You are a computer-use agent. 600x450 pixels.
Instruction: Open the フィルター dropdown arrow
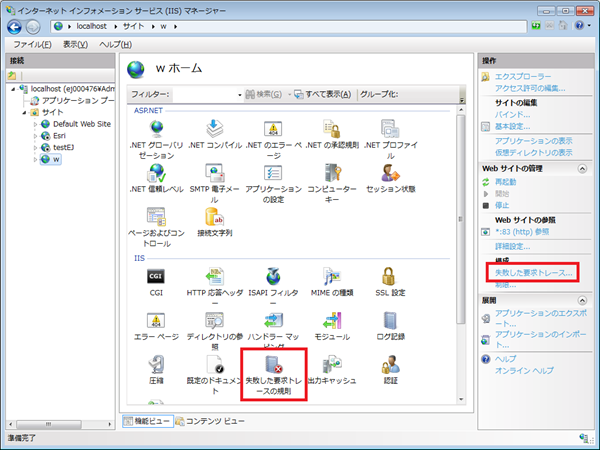coord(240,95)
